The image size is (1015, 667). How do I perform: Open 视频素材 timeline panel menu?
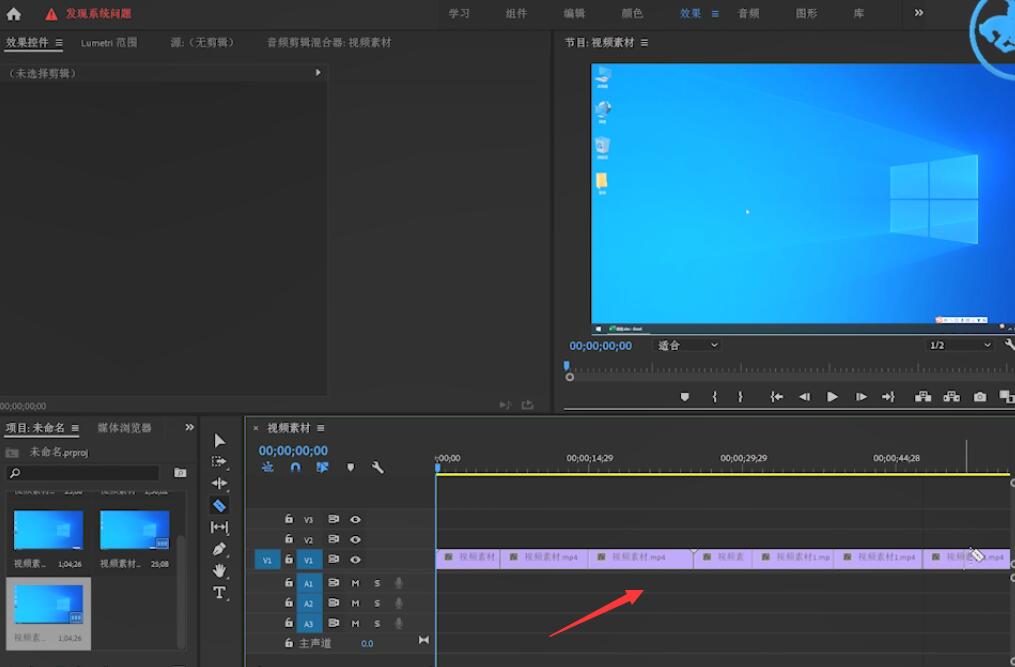point(320,428)
